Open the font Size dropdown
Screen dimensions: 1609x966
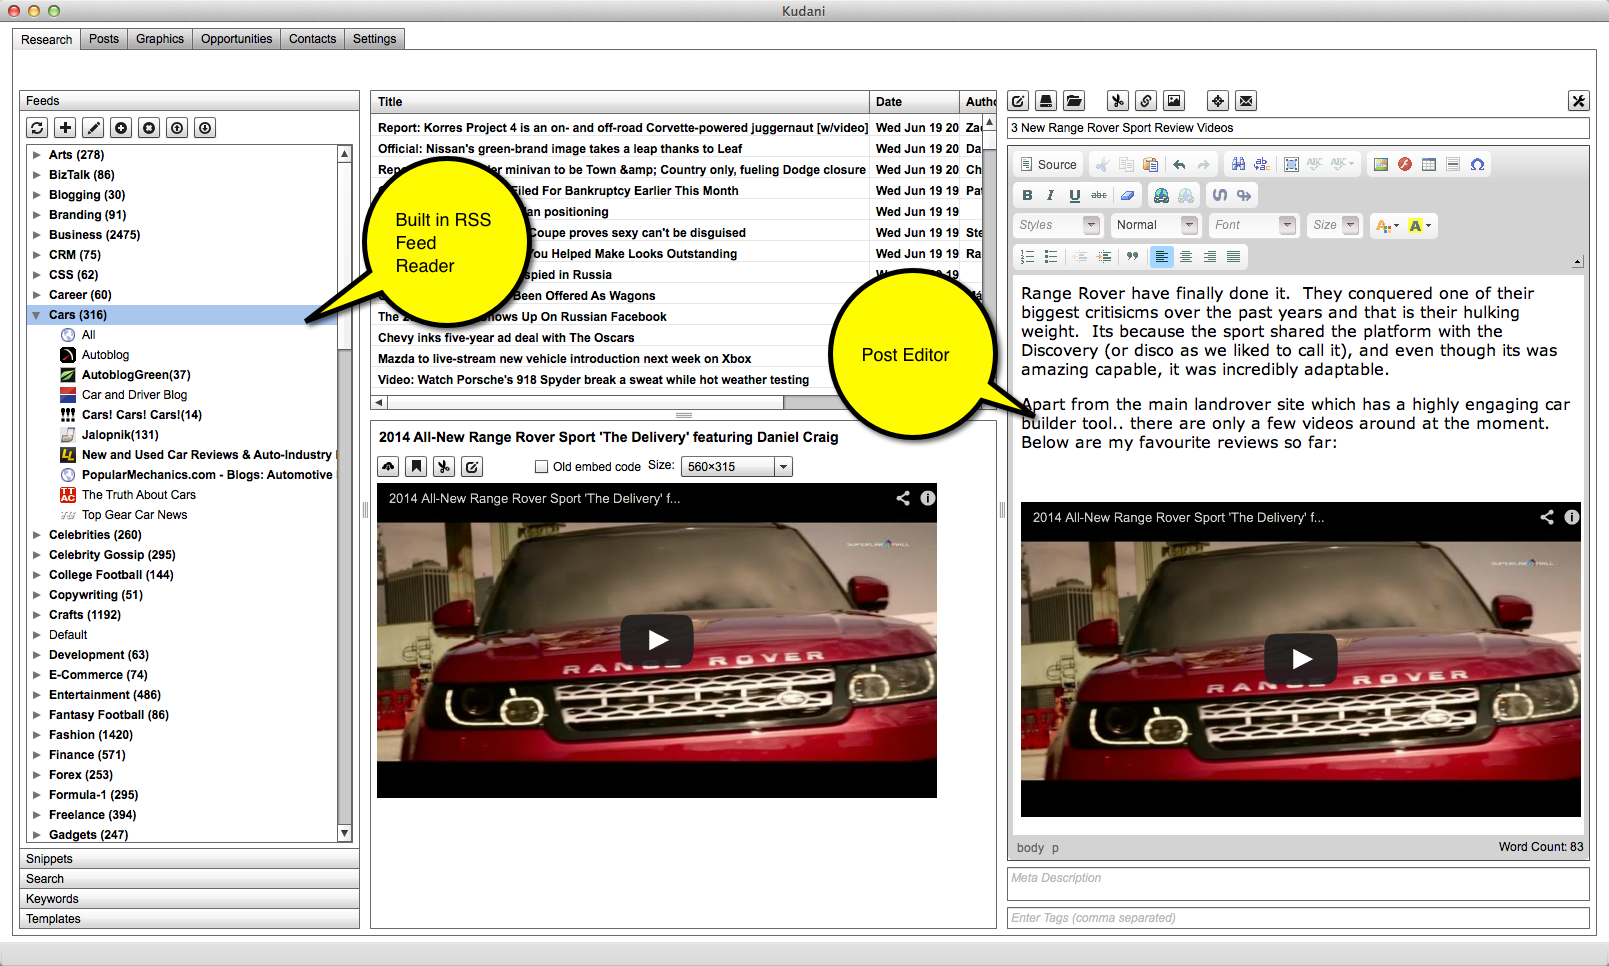1334,225
